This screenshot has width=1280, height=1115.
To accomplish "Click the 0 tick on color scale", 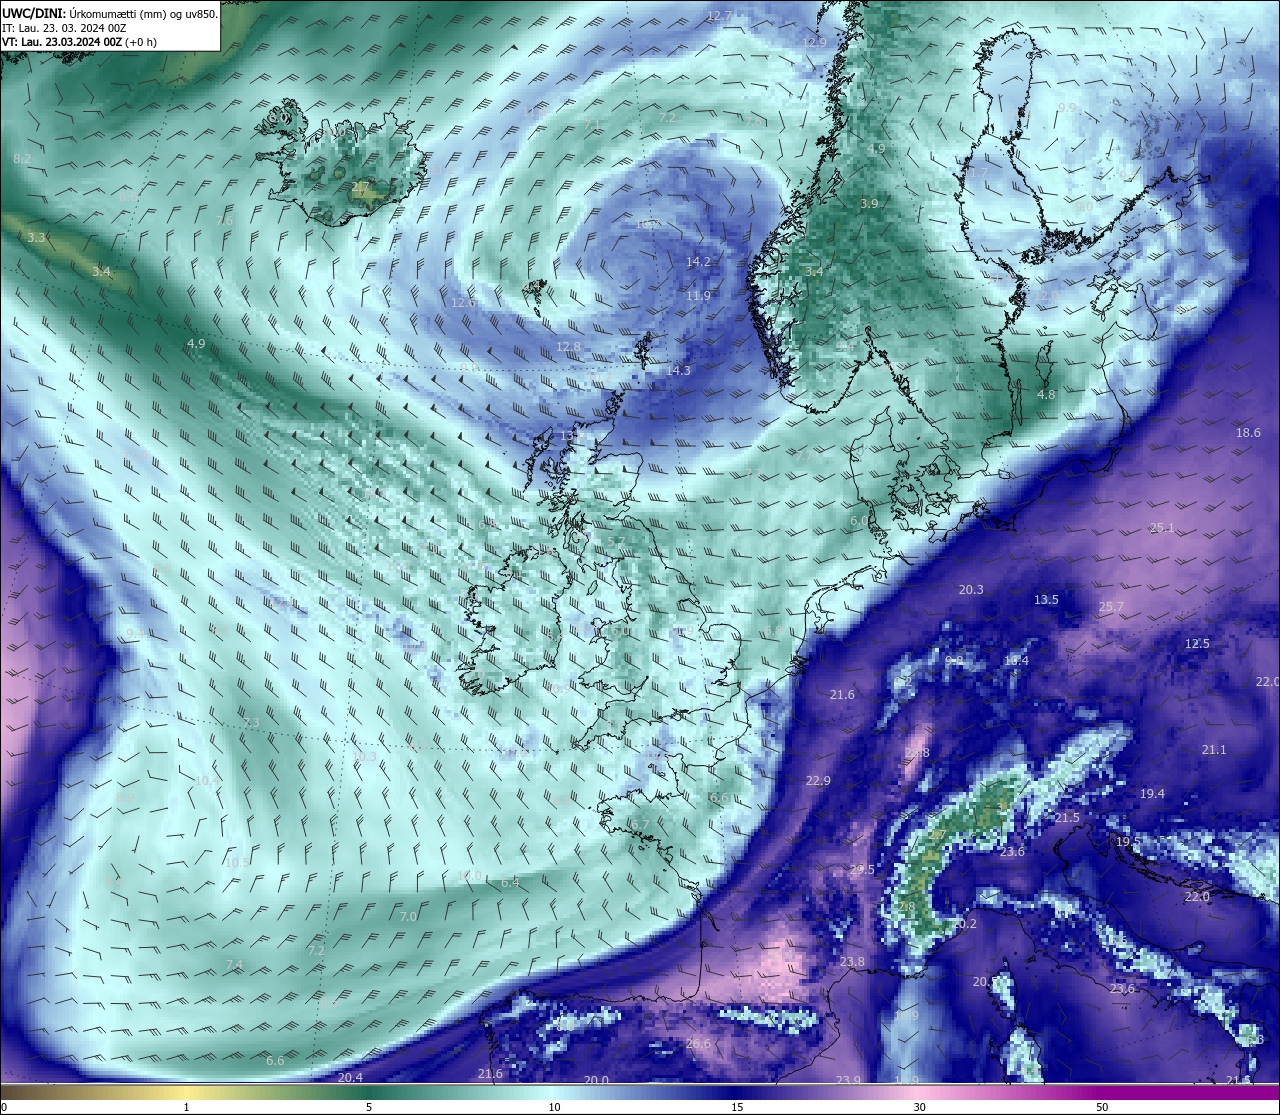I will pyautogui.click(x=4, y=1107).
